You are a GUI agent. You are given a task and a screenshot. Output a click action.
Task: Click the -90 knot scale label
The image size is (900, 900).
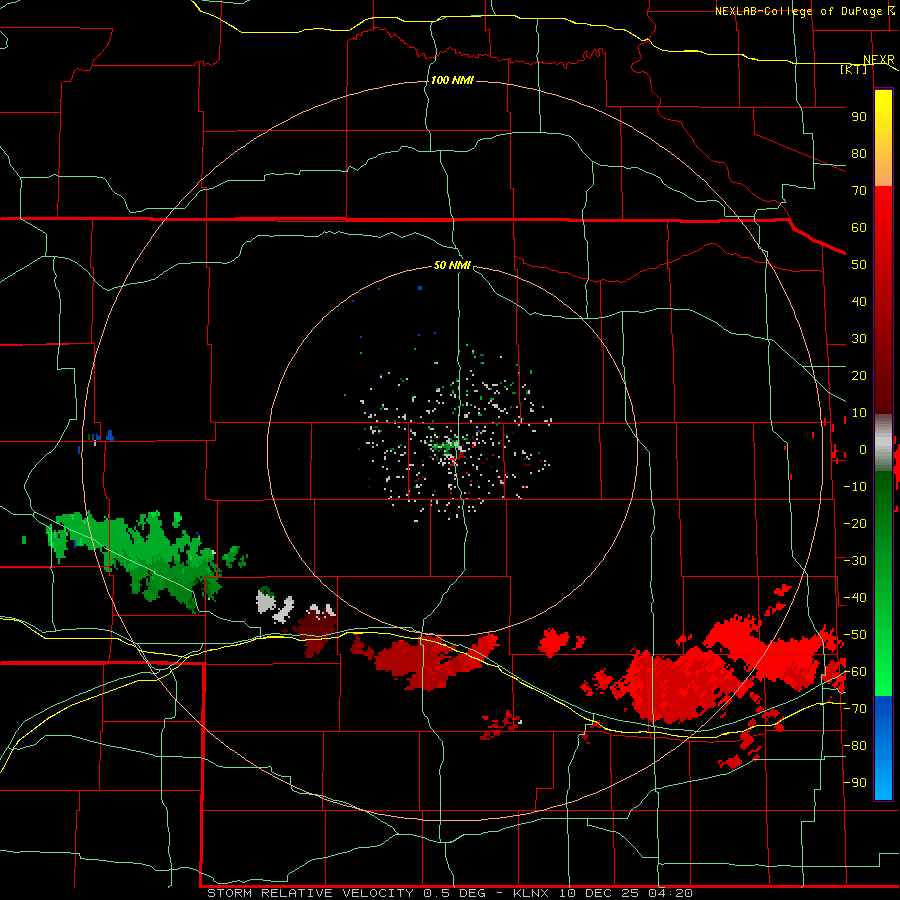click(x=855, y=783)
